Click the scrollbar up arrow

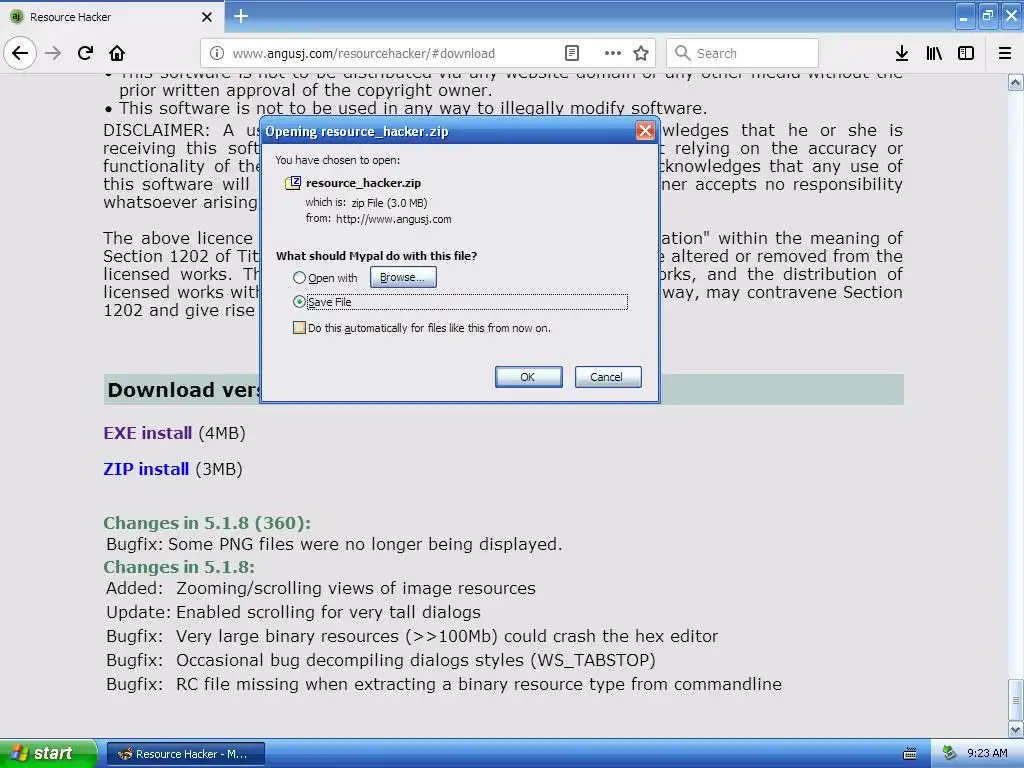pos(1016,82)
